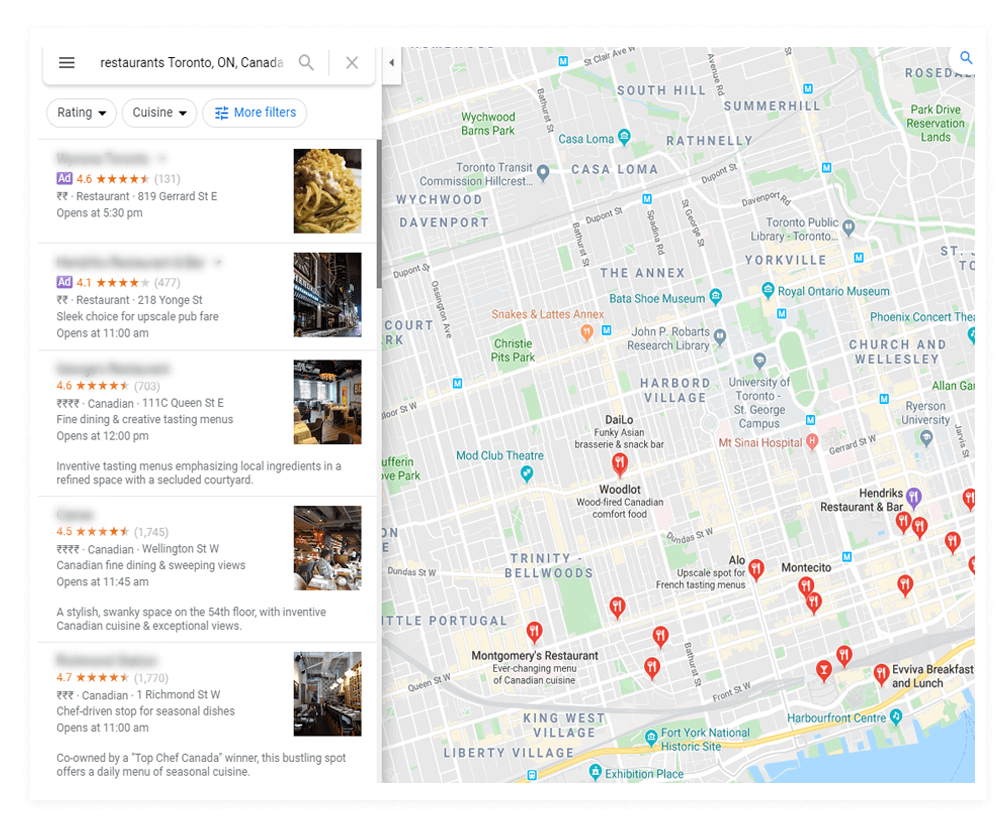Click Wychwood Barns Park label
The height and width of the screenshot is (831, 1007).
tap(488, 123)
